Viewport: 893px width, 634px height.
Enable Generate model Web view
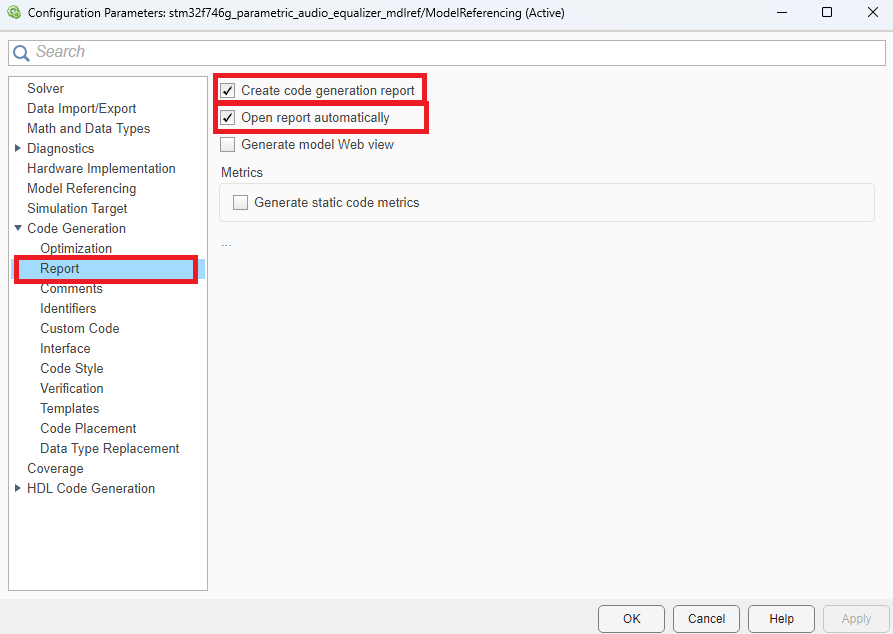coord(227,144)
